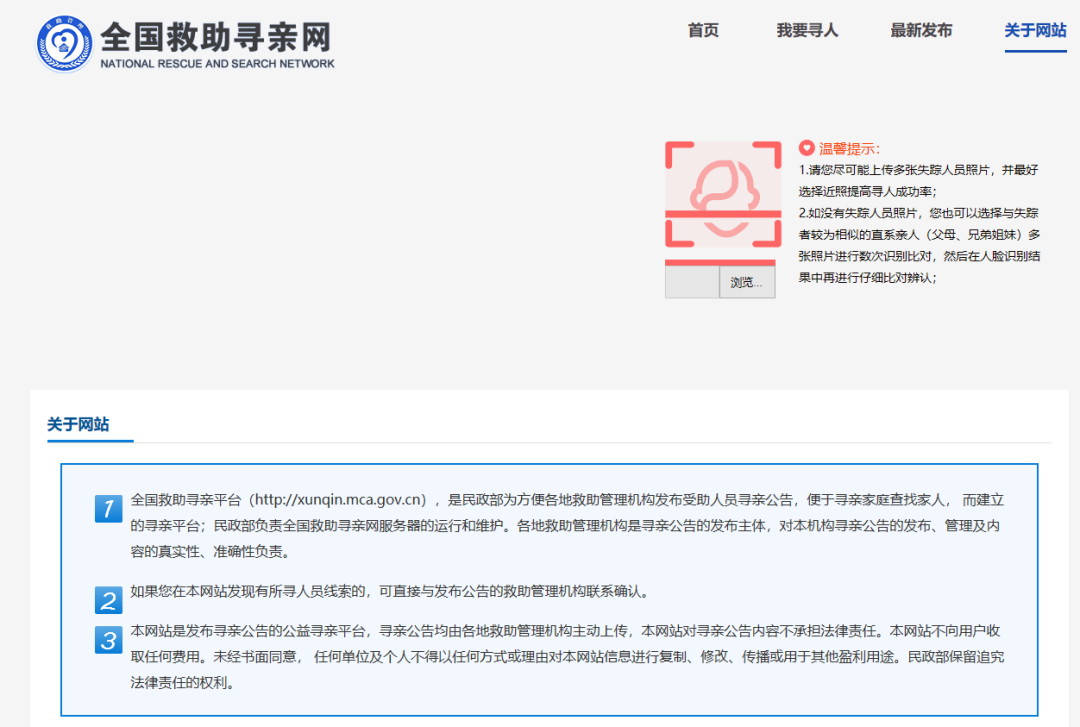The height and width of the screenshot is (727, 1080).
Task: Open 最新发布 in the top navigation
Action: [x=921, y=30]
